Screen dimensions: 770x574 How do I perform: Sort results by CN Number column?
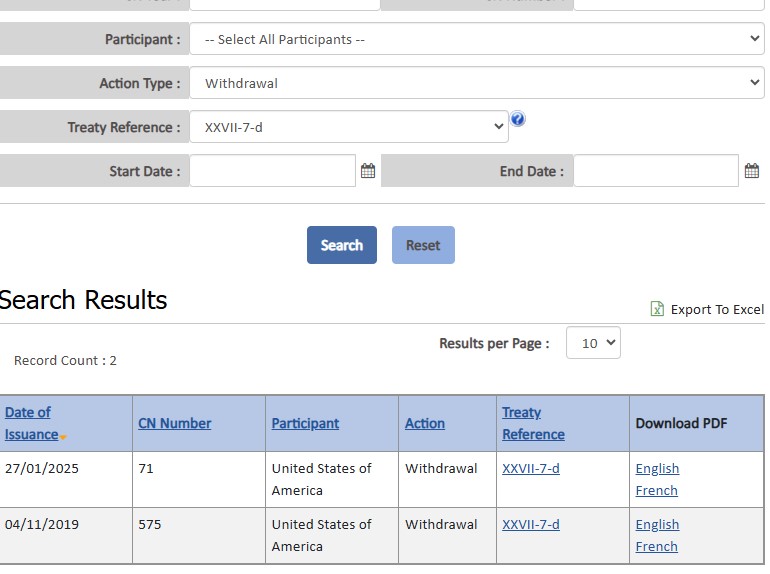[x=174, y=423]
